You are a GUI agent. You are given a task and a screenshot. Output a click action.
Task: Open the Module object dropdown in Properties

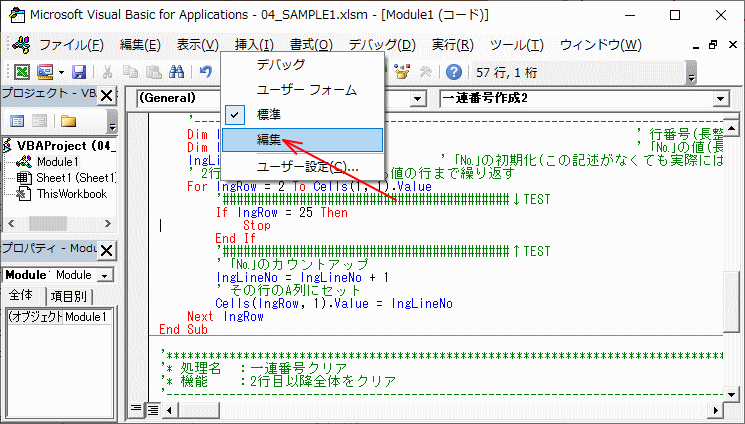coord(105,275)
